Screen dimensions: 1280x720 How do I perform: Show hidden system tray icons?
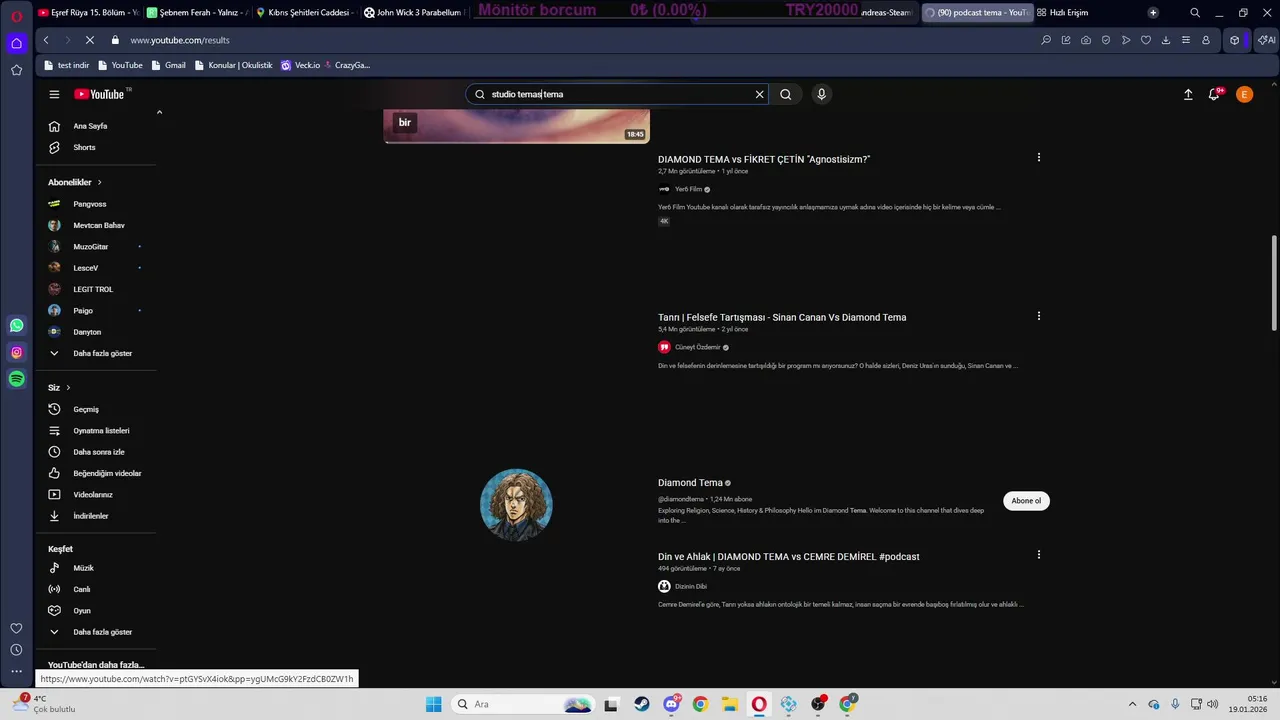[x=1132, y=704]
